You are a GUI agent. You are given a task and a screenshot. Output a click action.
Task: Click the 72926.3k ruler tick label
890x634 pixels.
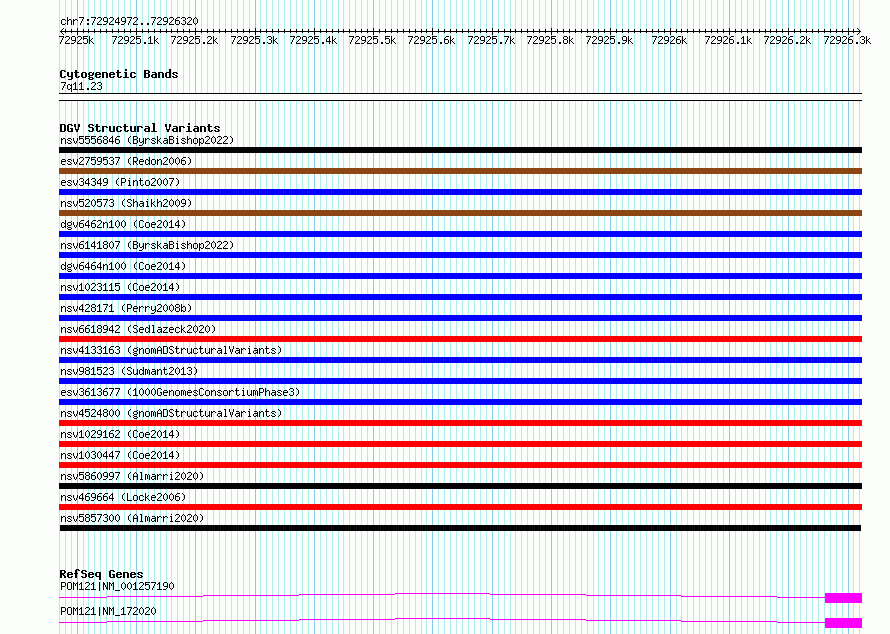[847, 40]
